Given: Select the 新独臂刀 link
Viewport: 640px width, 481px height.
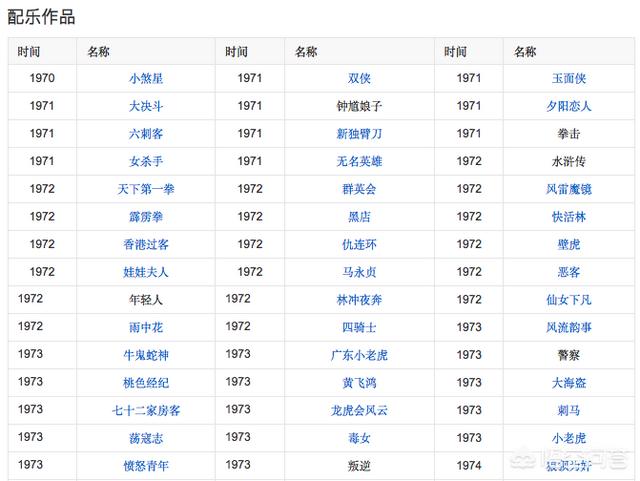Looking at the screenshot, I should click(359, 134).
